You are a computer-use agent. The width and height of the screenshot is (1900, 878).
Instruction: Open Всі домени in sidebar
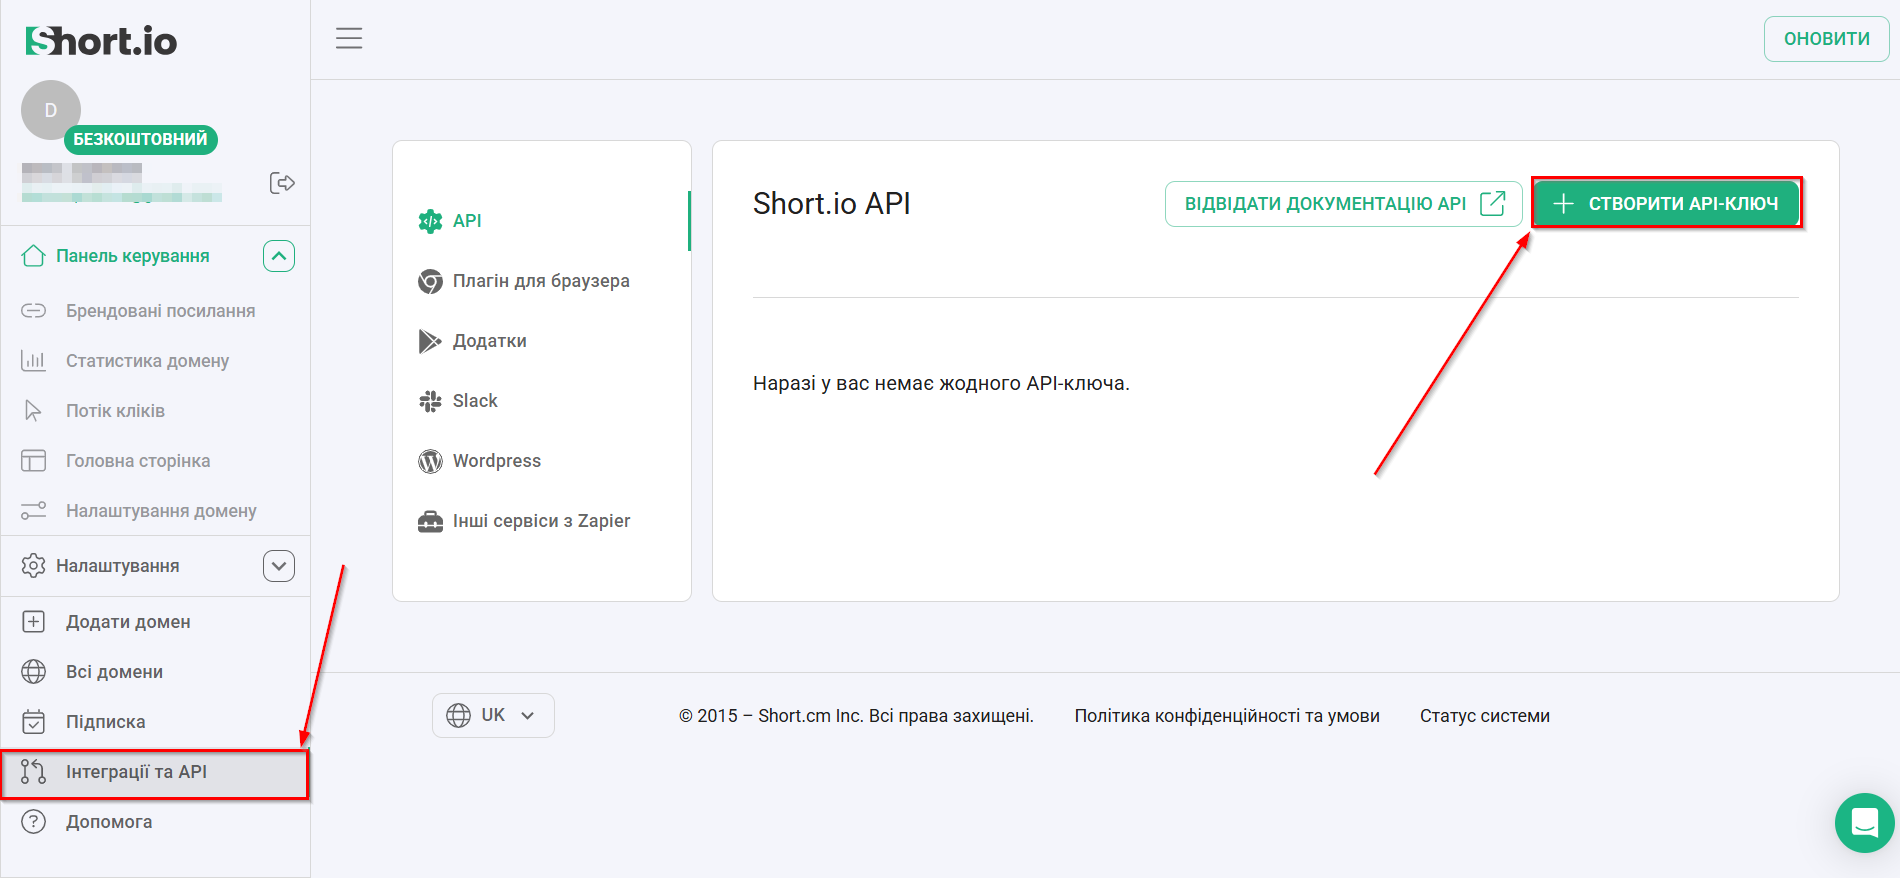[x=155, y=672]
